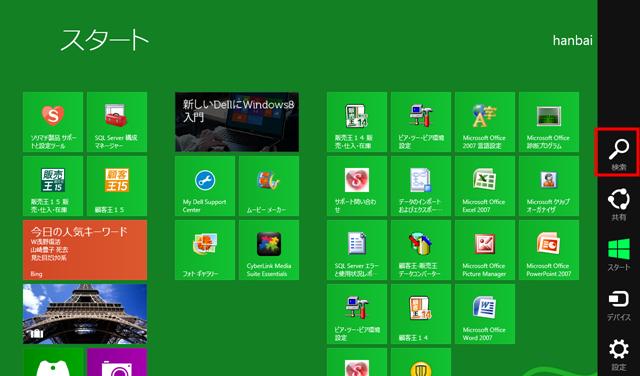Click the hanbai user account name

pos(572,40)
